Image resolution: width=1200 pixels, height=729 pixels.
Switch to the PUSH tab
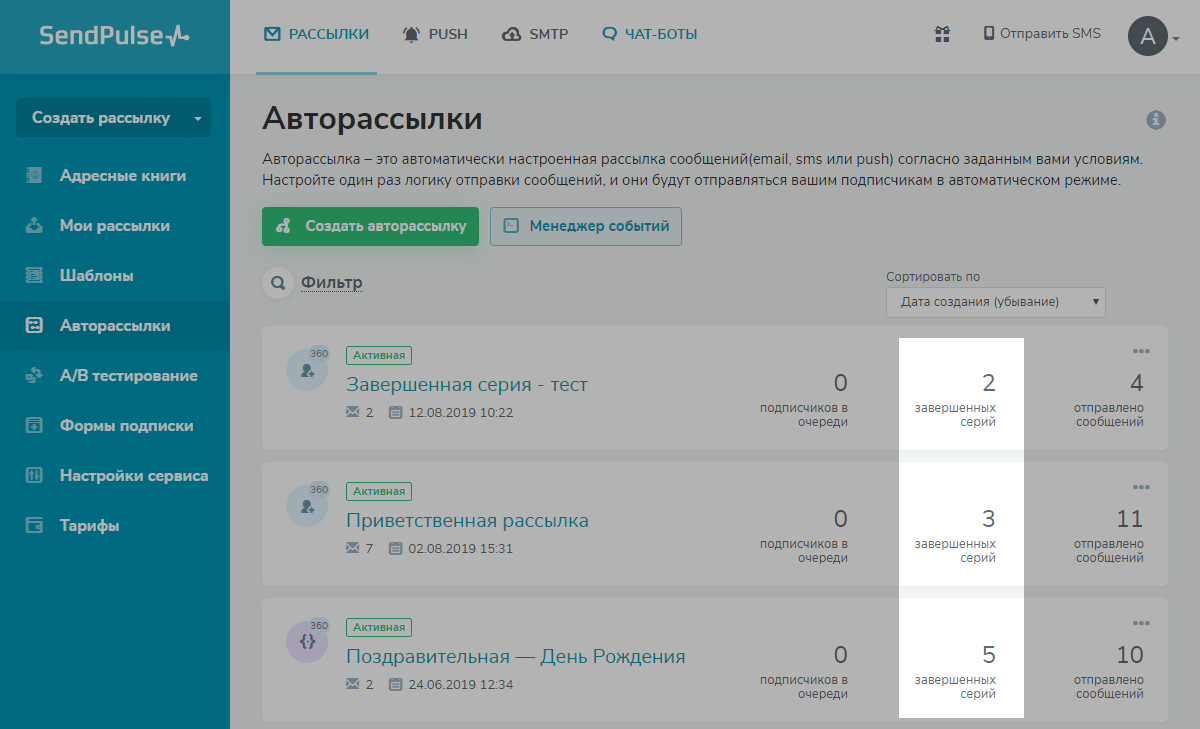(x=435, y=34)
